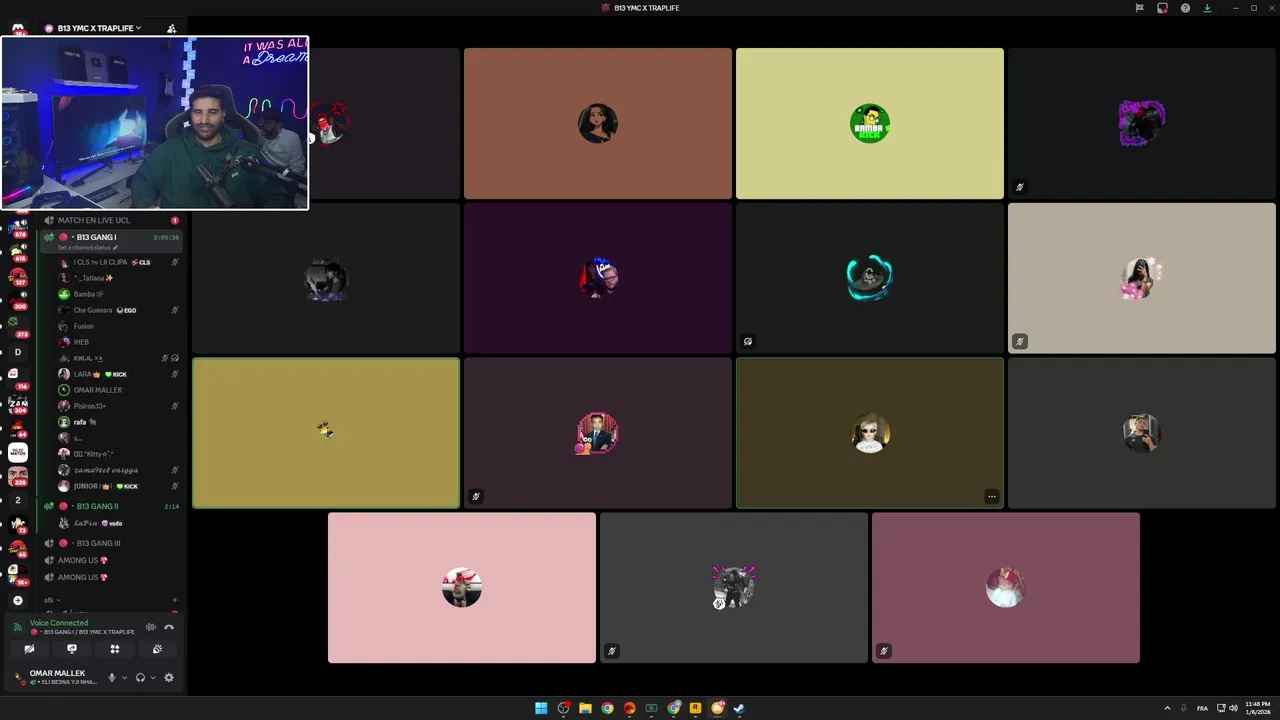Open the activities launcher icon
The height and width of the screenshot is (720, 1280).
pyautogui.click(x=115, y=649)
